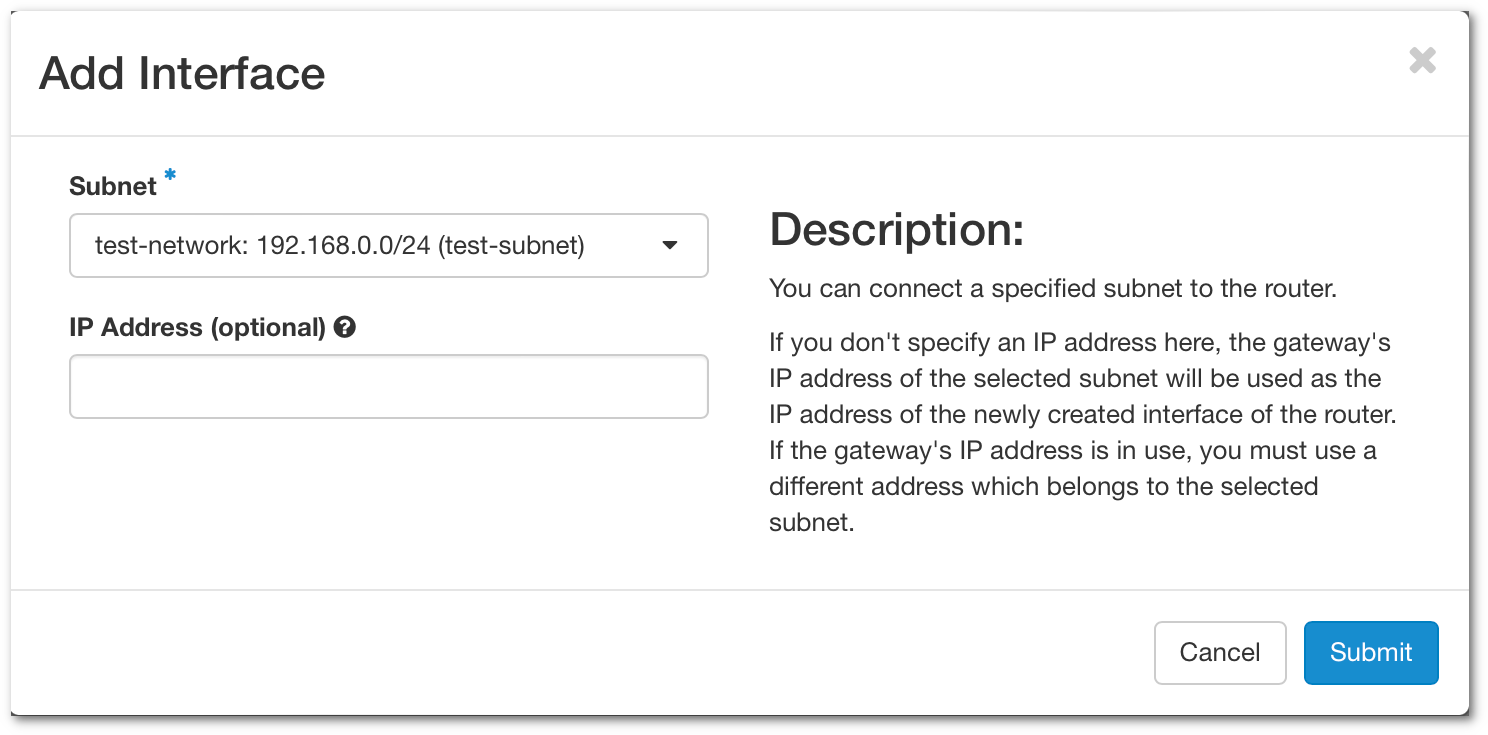
Task: Close the Add Interface dialog with X
Action: 1422,61
